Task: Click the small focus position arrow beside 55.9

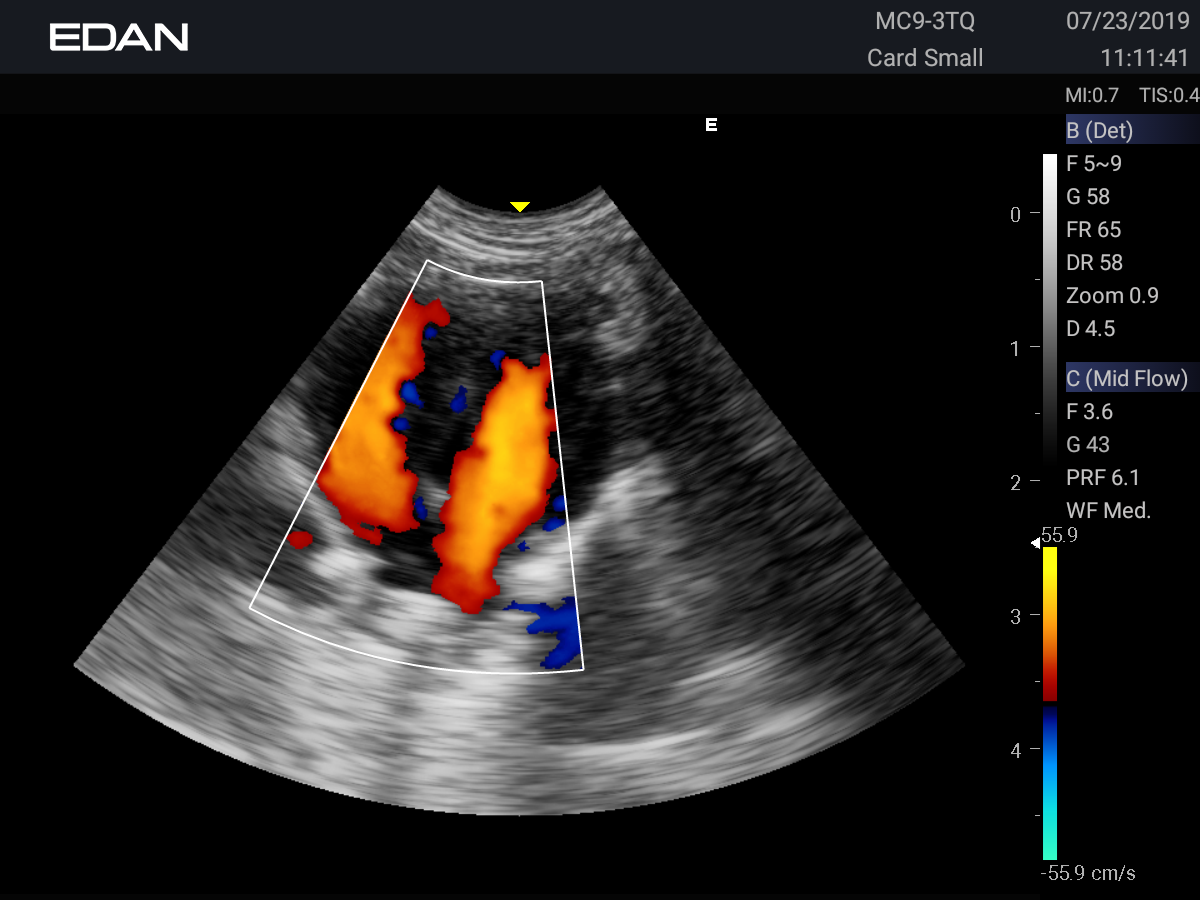Action: pos(1036,542)
